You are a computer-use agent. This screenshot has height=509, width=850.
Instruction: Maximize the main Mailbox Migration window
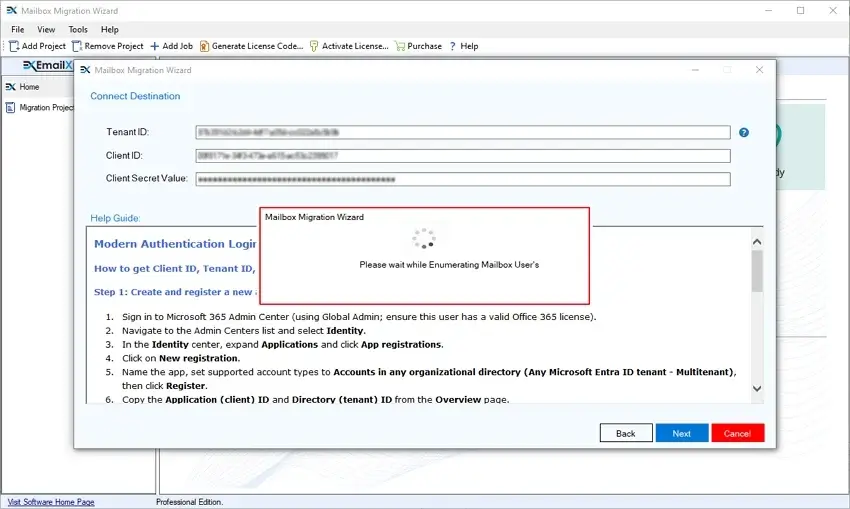pos(801,10)
